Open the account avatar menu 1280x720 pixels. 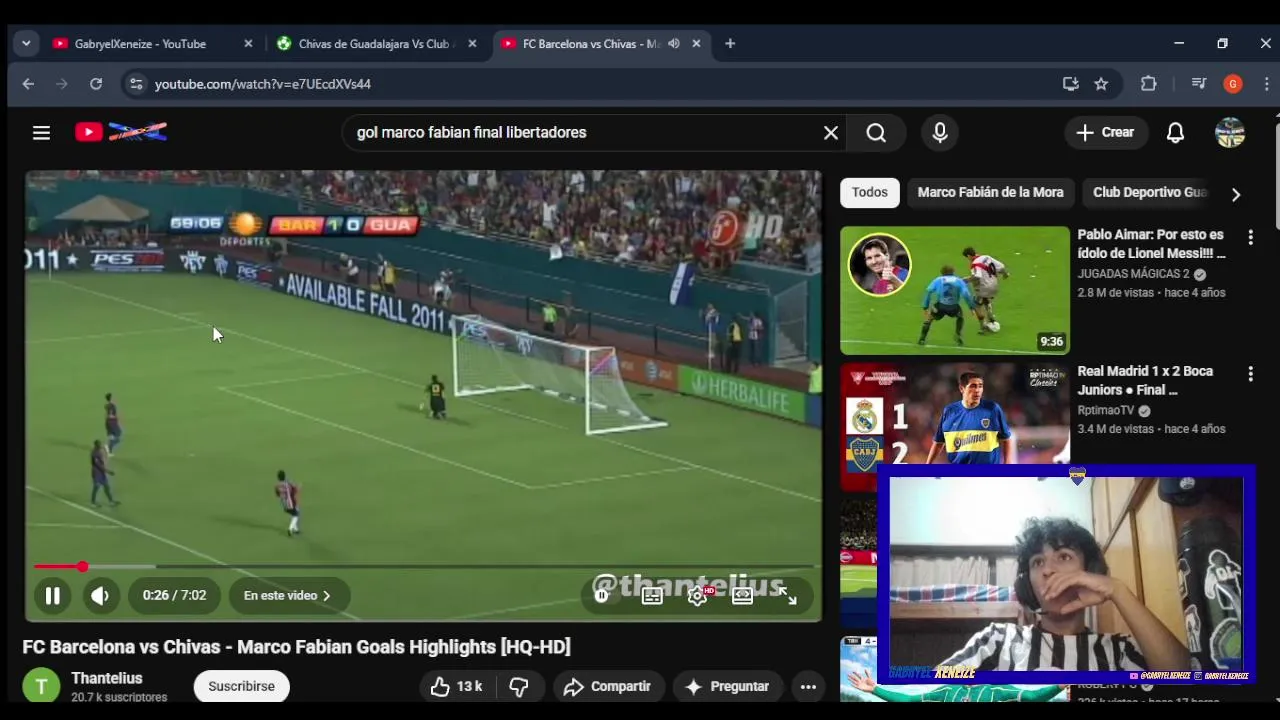click(x=1230, y=132)
